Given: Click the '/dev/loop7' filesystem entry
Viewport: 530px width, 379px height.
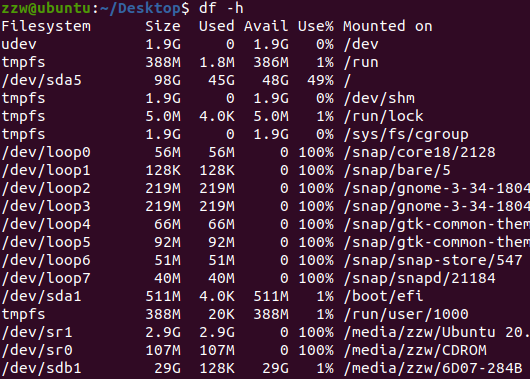Looking at the screenshot, I should [x=46, y=278].
